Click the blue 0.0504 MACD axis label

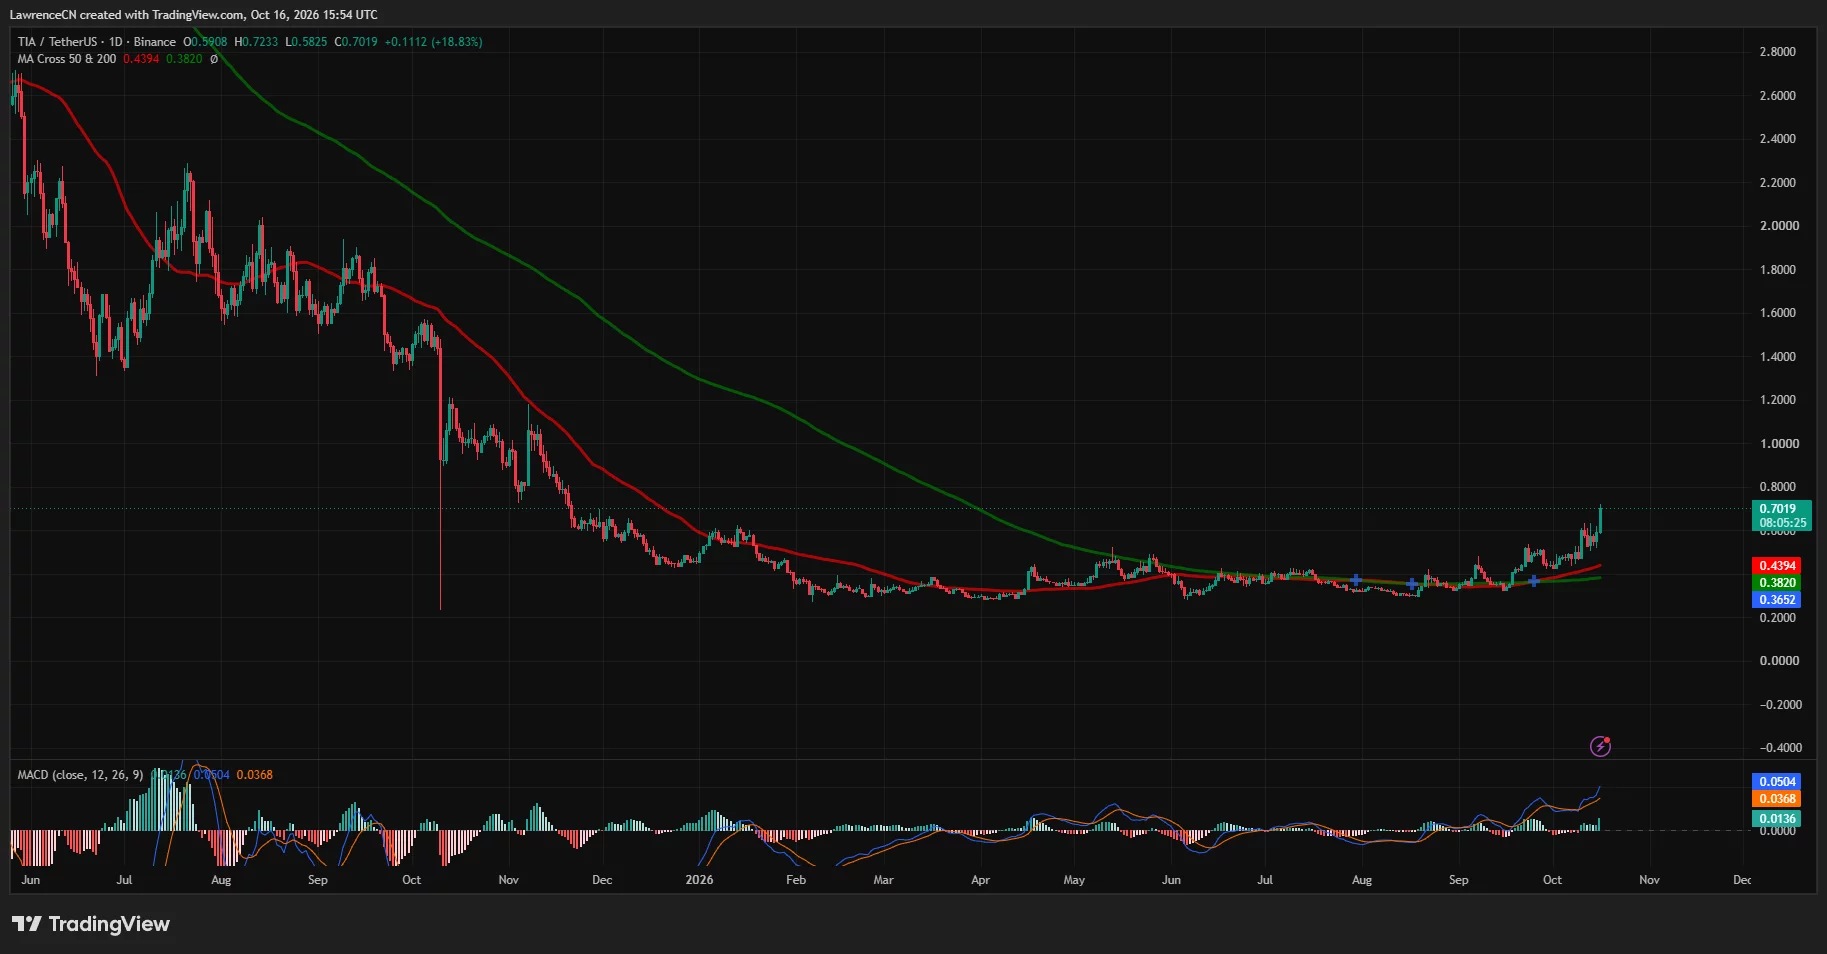coord(1777,782)
